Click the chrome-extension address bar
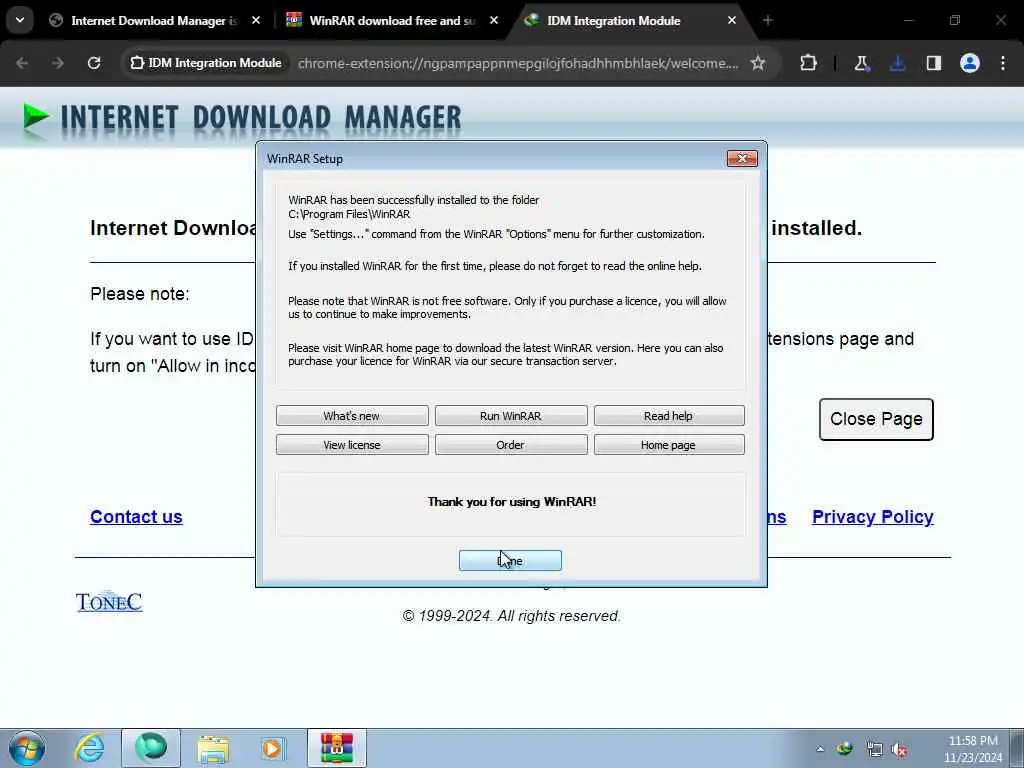 click(518, 63)
